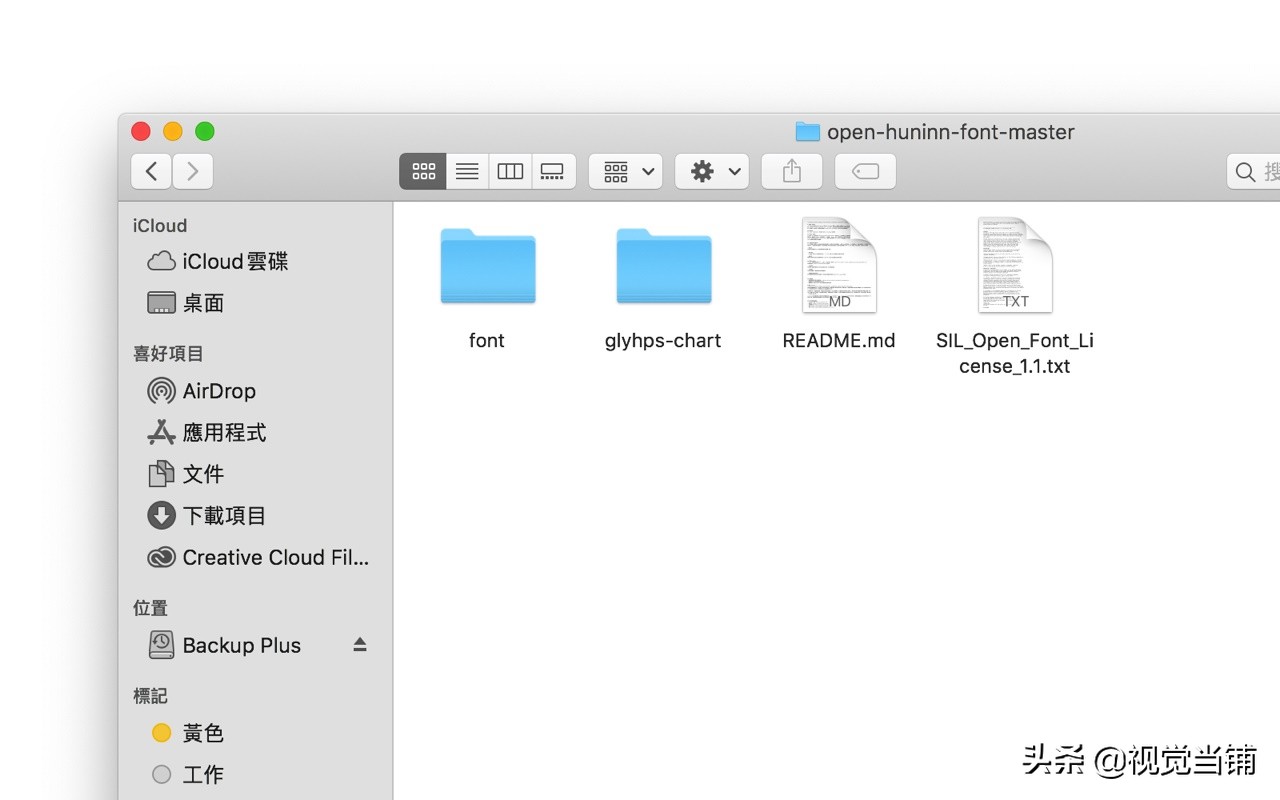This screenshot has width=1280, height=800.
Task: Open the 下載項目 sidebar item
Action: (224, 515)
